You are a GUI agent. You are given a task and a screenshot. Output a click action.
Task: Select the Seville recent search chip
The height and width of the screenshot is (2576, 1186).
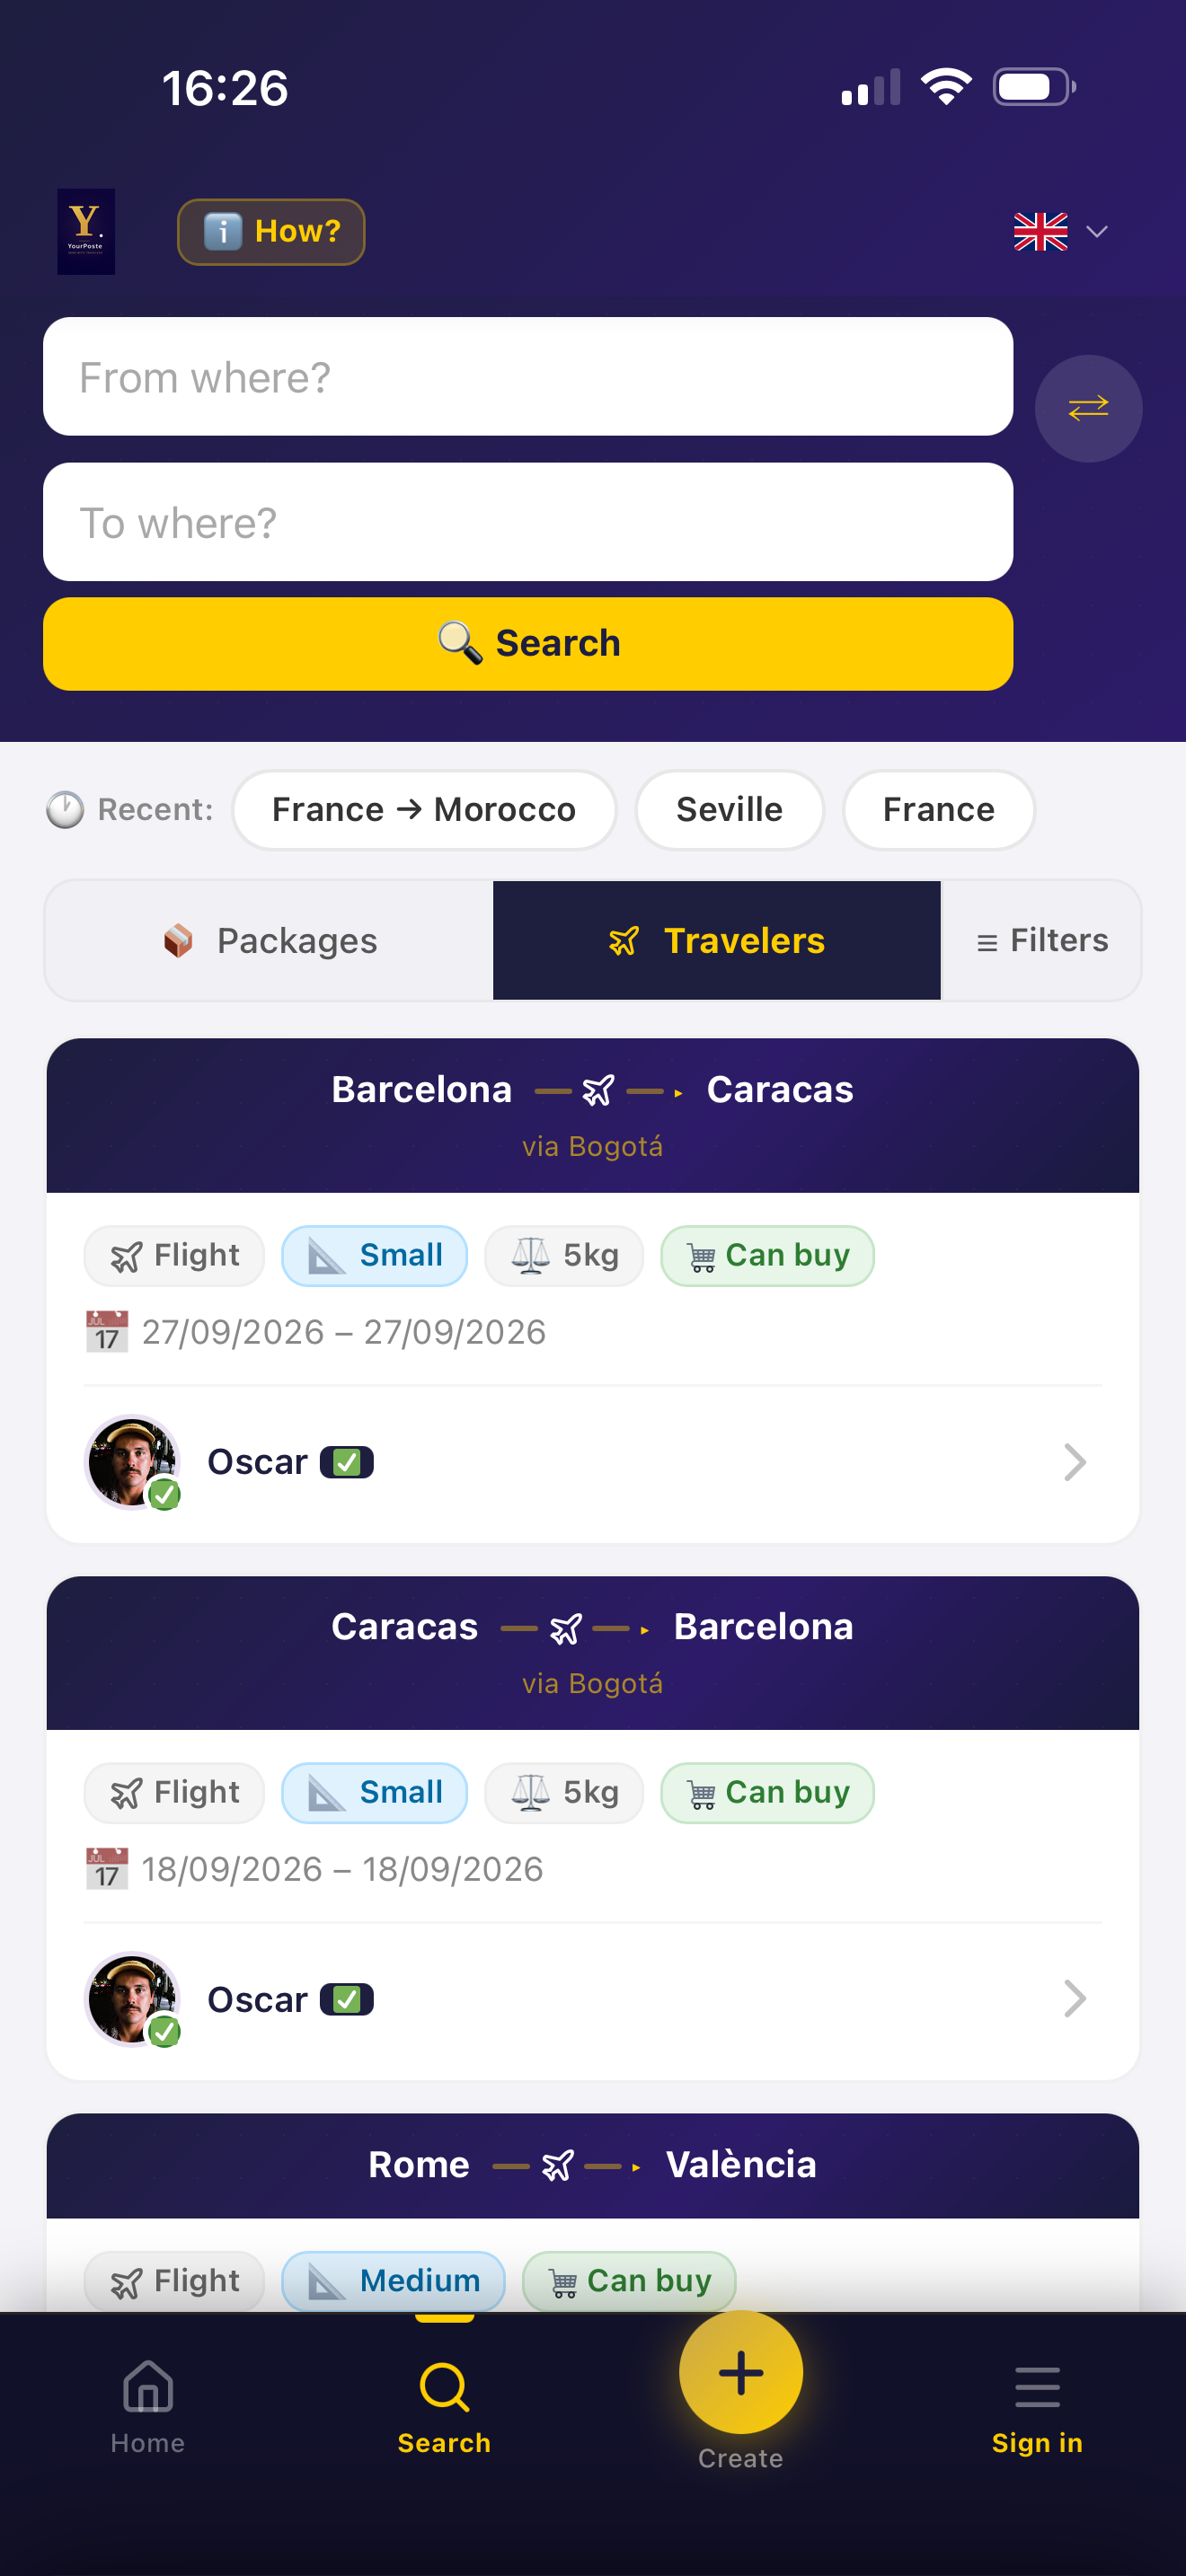tap(729, 809)
